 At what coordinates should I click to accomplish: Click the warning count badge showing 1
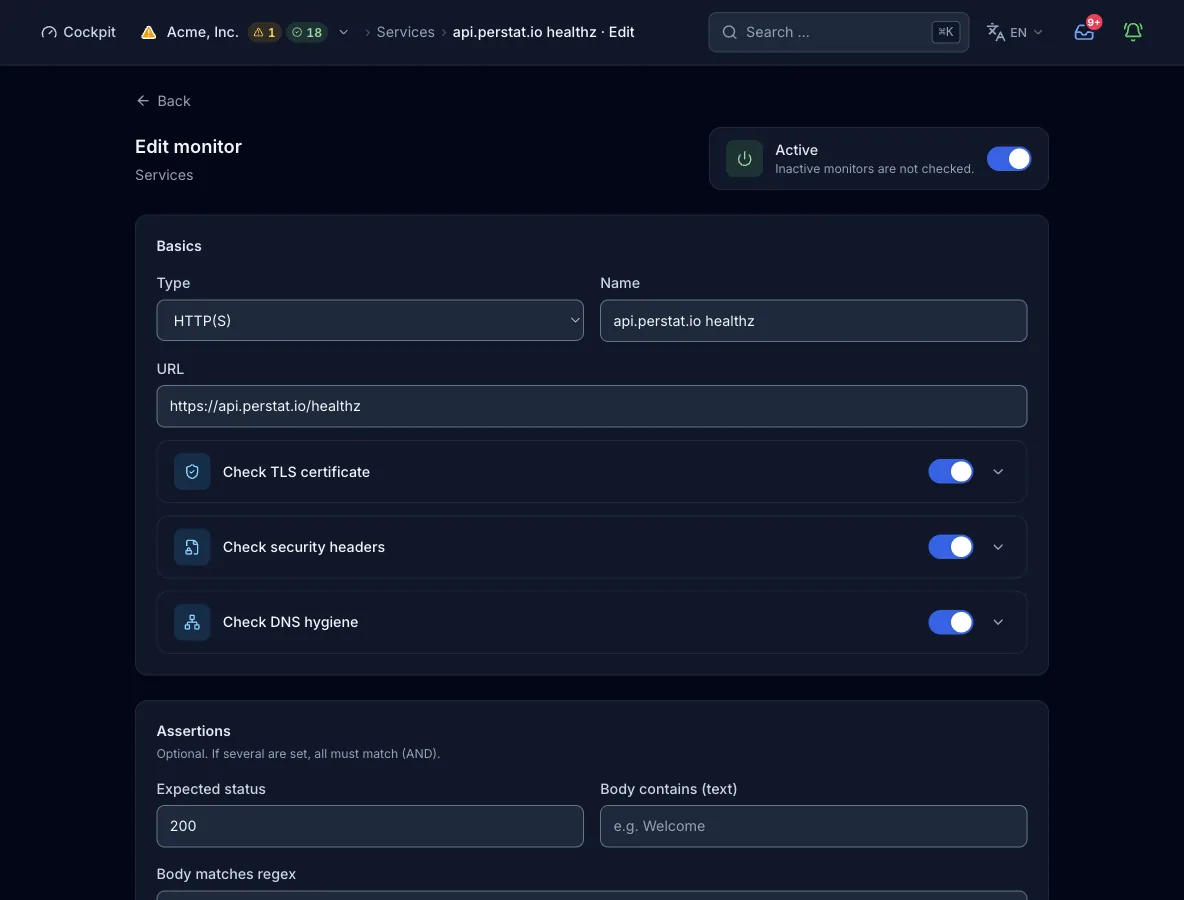point(264,32)
